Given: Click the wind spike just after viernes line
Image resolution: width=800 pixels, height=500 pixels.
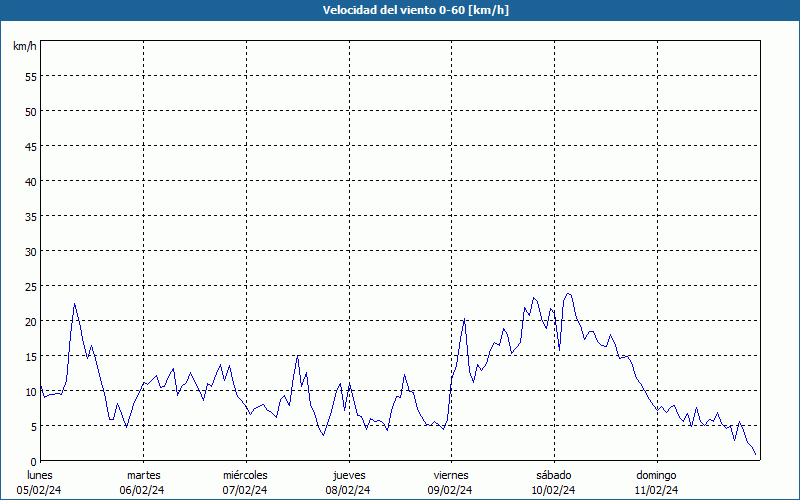Looking at the screenshot, I should coord(464,318).
